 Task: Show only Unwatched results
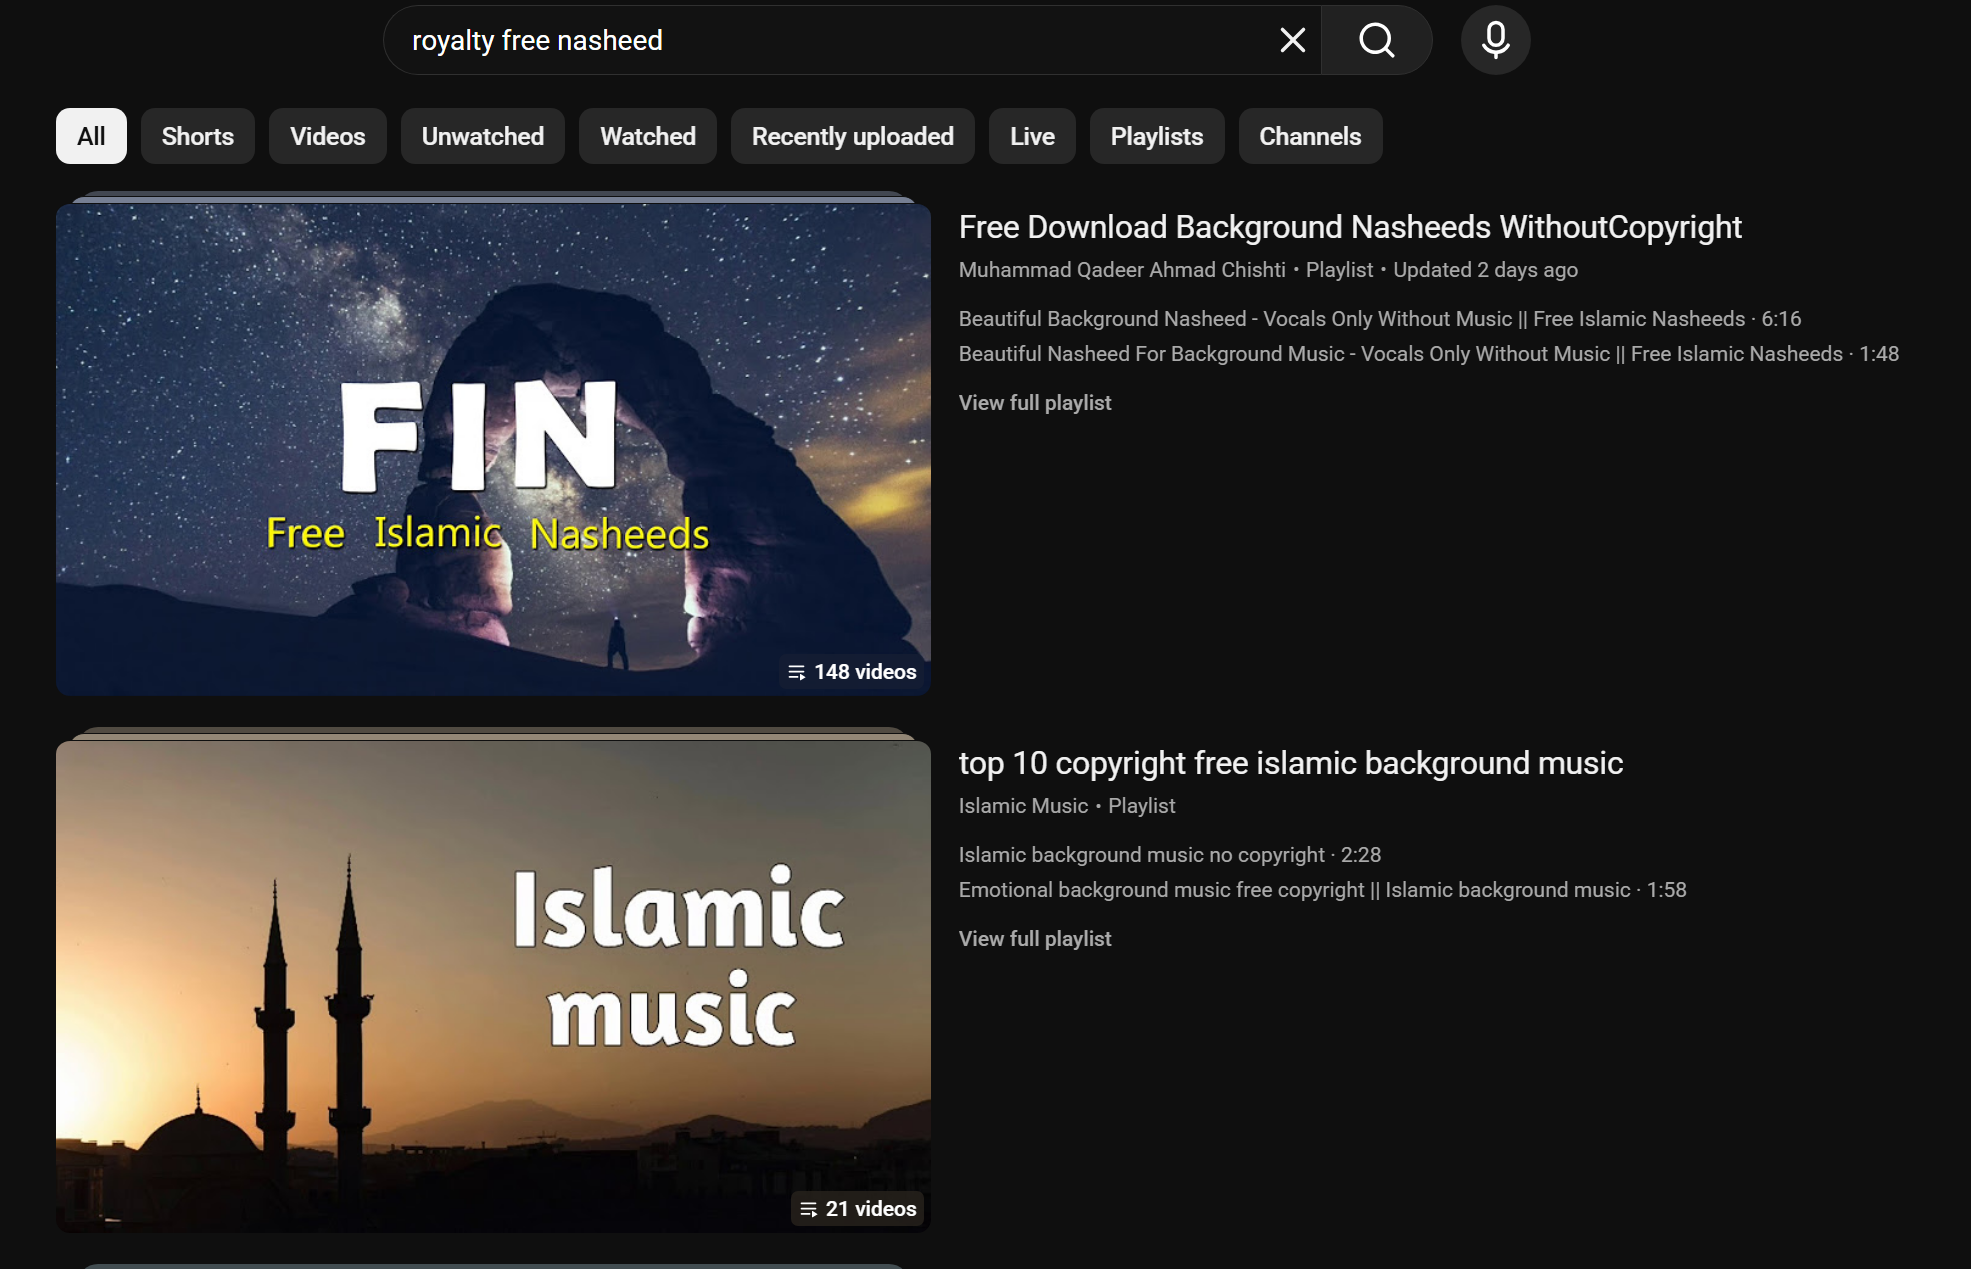pos(482,136)
